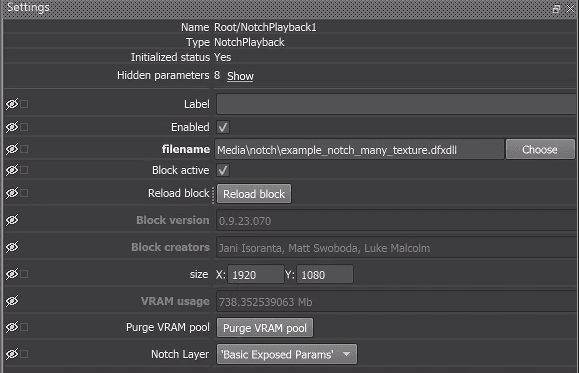Tick the small box beside Purge VRAM pool row
This screenshot has width=579, height=373.
pos(24,327)
